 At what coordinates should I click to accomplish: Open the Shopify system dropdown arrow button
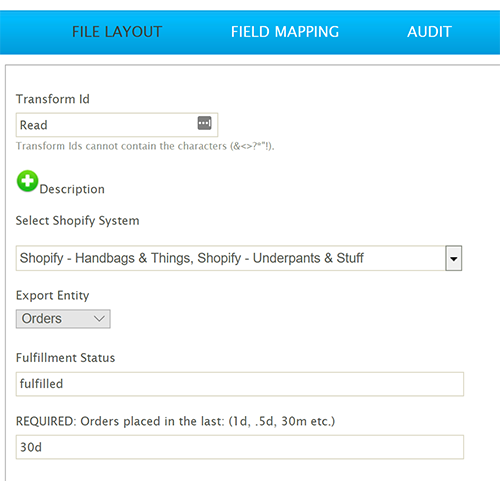tap(454, 258)
